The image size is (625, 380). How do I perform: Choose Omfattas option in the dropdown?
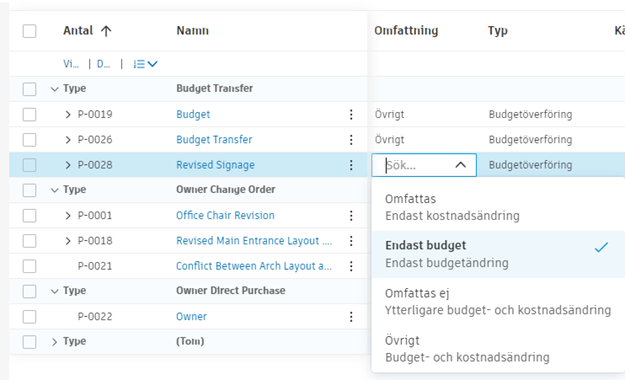[497, 207]
